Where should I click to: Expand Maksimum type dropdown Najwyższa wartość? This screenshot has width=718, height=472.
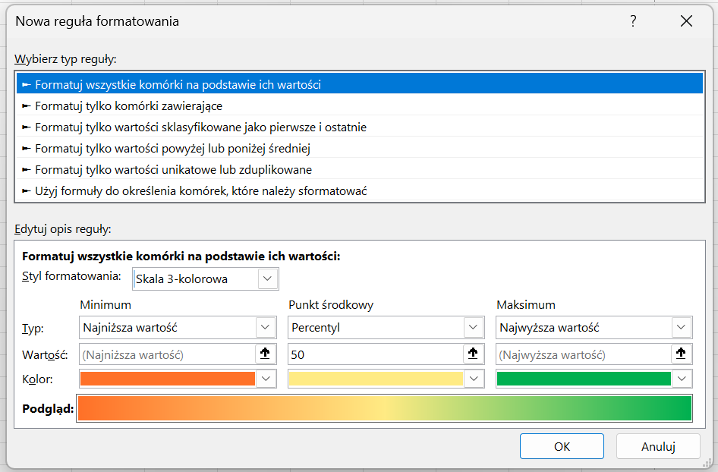(681, 327)
